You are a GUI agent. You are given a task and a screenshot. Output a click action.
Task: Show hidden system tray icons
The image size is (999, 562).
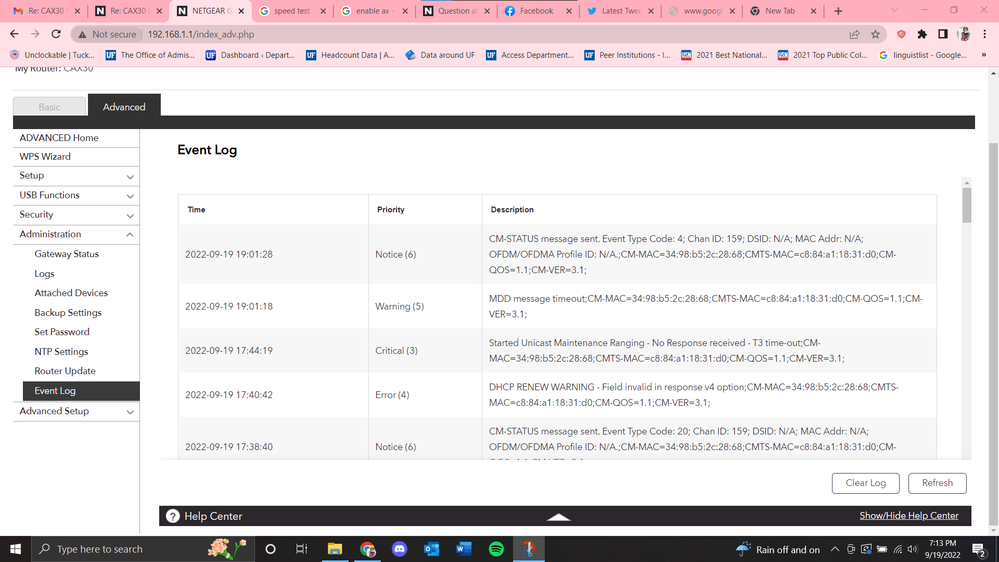point(835,549)
